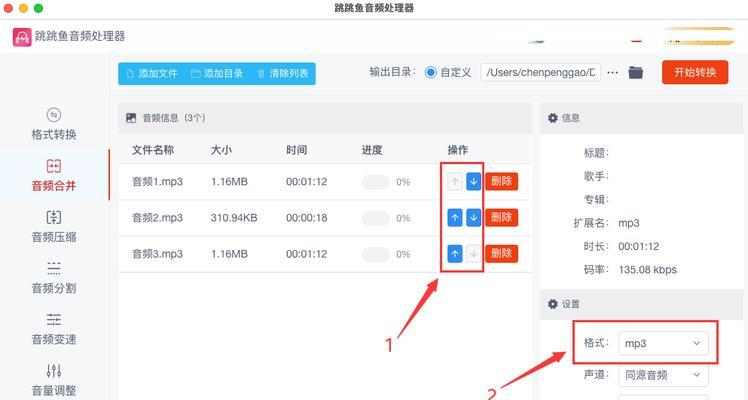Screen dimensions: 748x400
Task: Click the output directory path field
Action: [540, 72]
